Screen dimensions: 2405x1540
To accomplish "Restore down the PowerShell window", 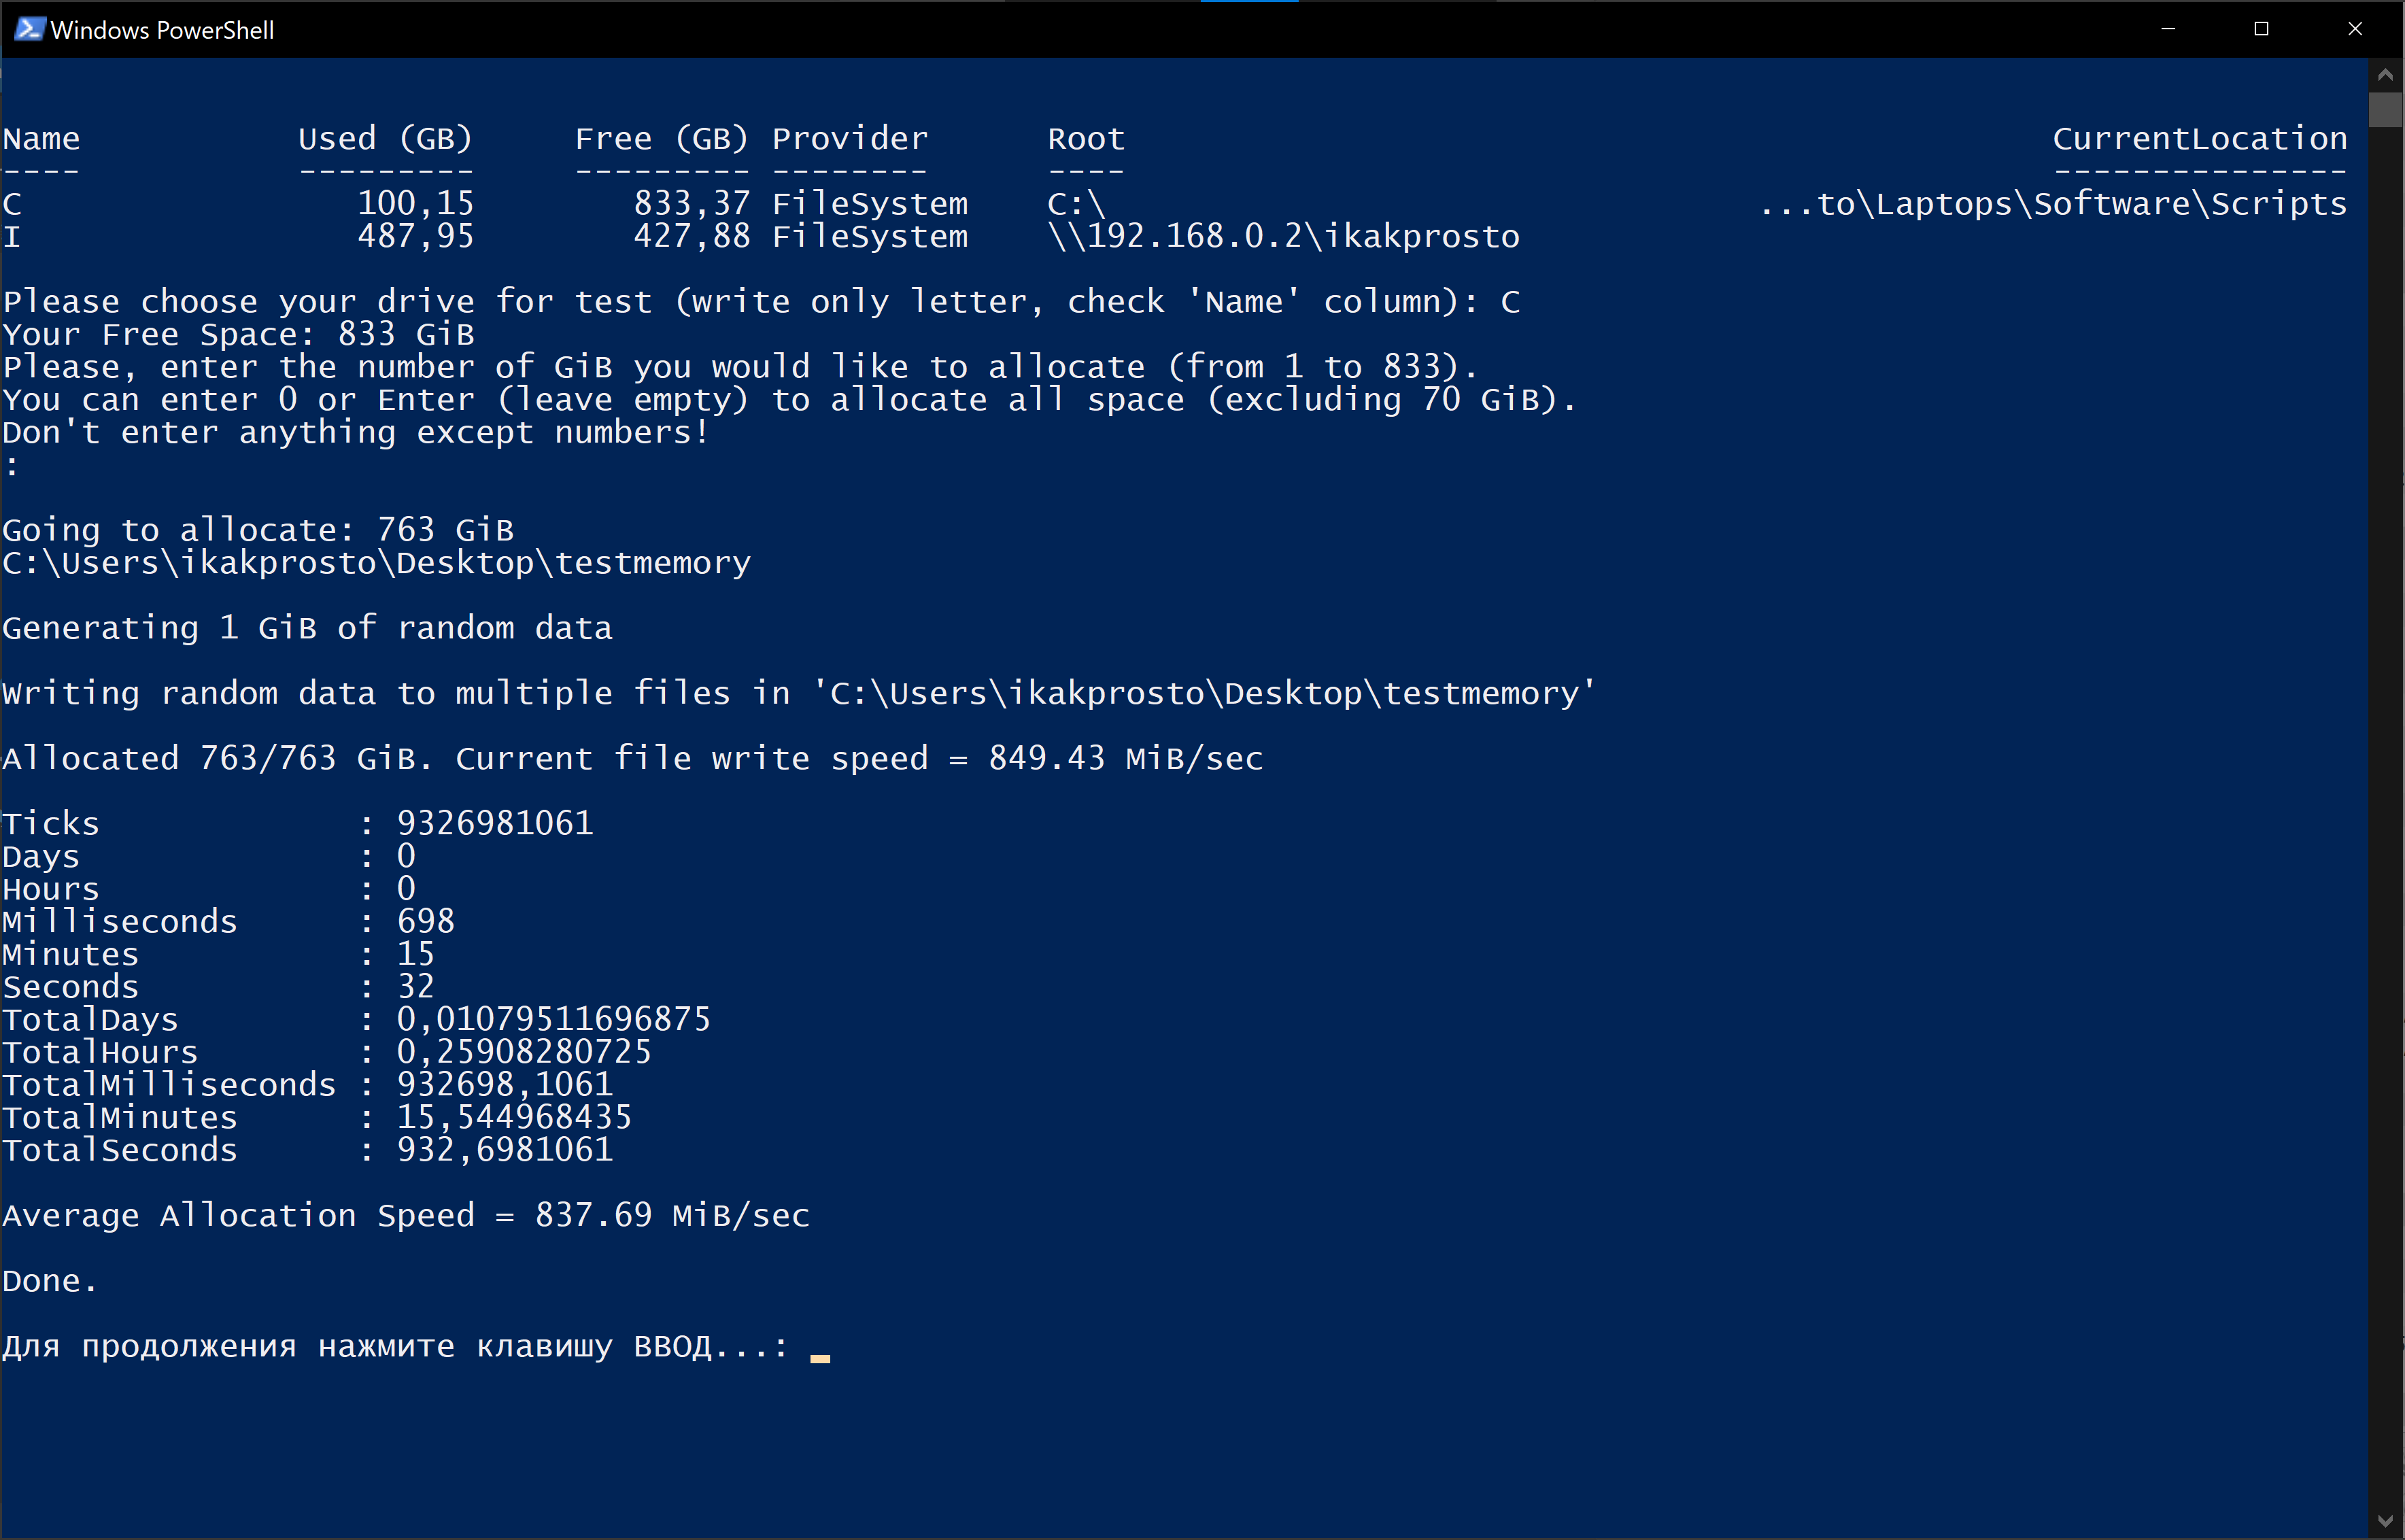I will pos(2261,29).
